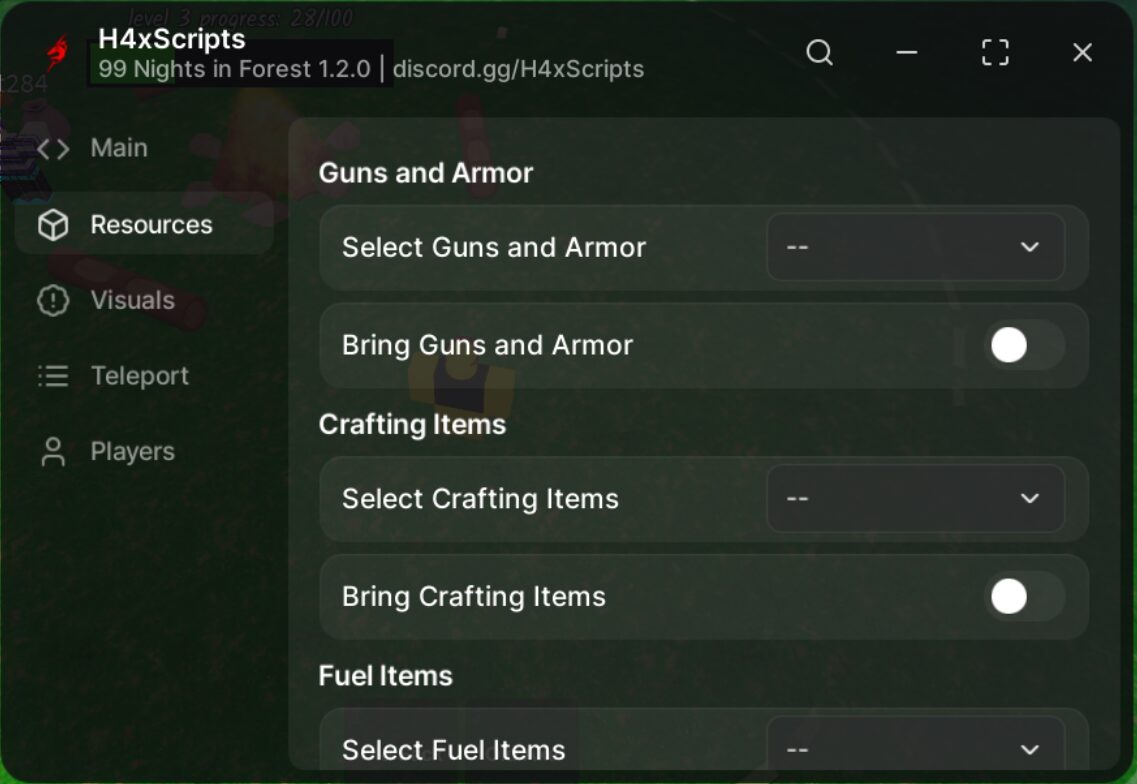This screenshot has height=784, width=1137.
Task: Click the red H4xScripts logo icon
Action: point(57,52)
